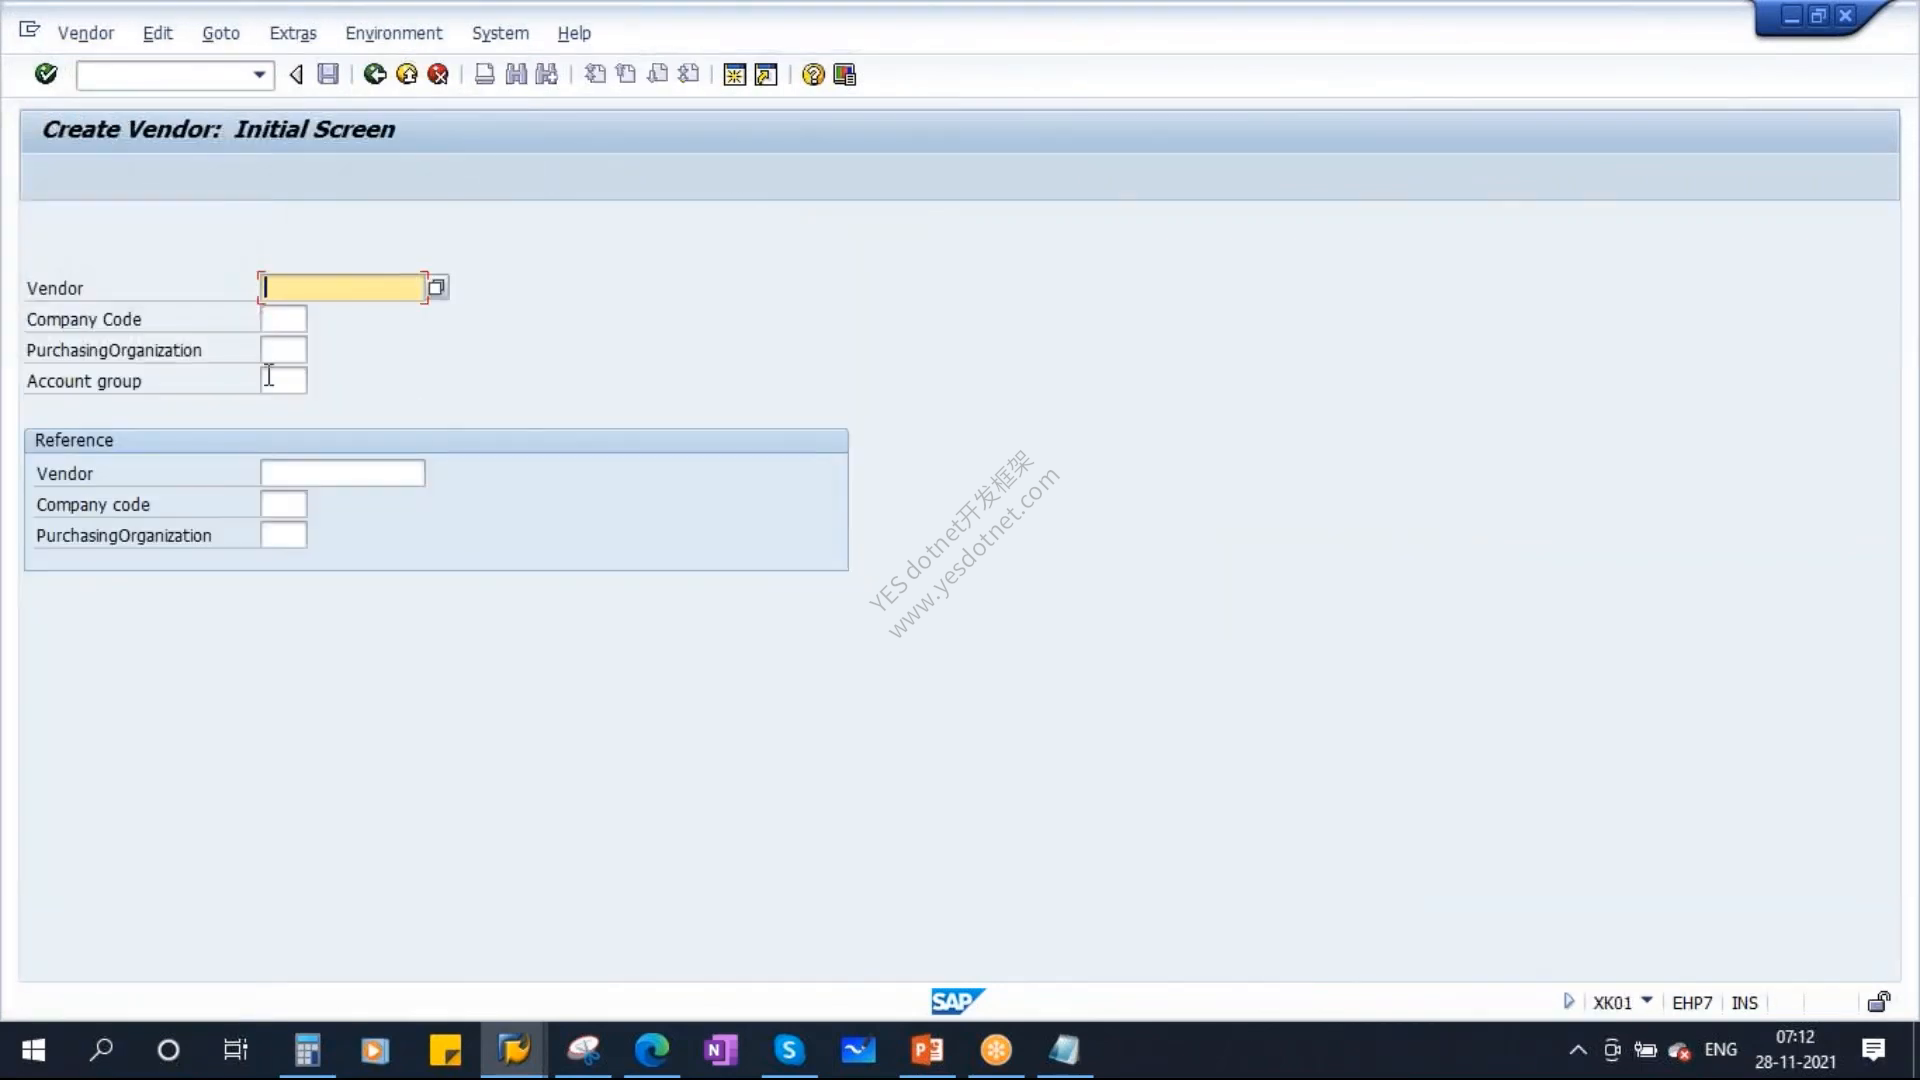The image size is (1920, 1080).
Task: Expand the command field dropdown arrow
Action: (x=259, y=75)
